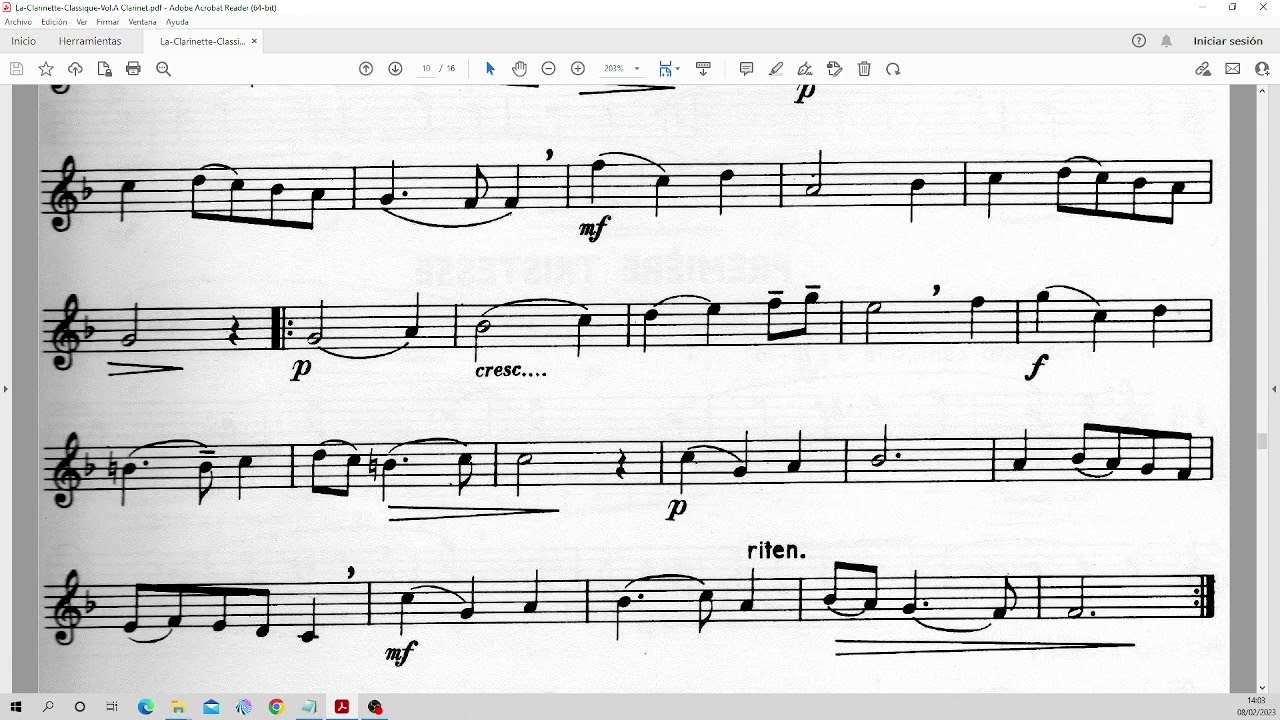Select the highlight text tool
Image resolution: width=1280 pixels, height=720 pixels.
coord(776,69)
